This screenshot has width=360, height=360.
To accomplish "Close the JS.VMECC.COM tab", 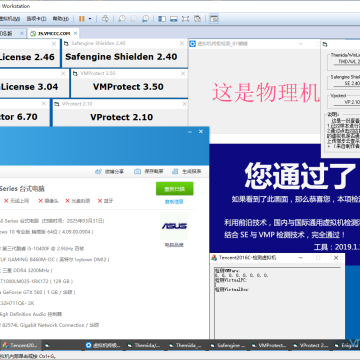I will [76, 33].
